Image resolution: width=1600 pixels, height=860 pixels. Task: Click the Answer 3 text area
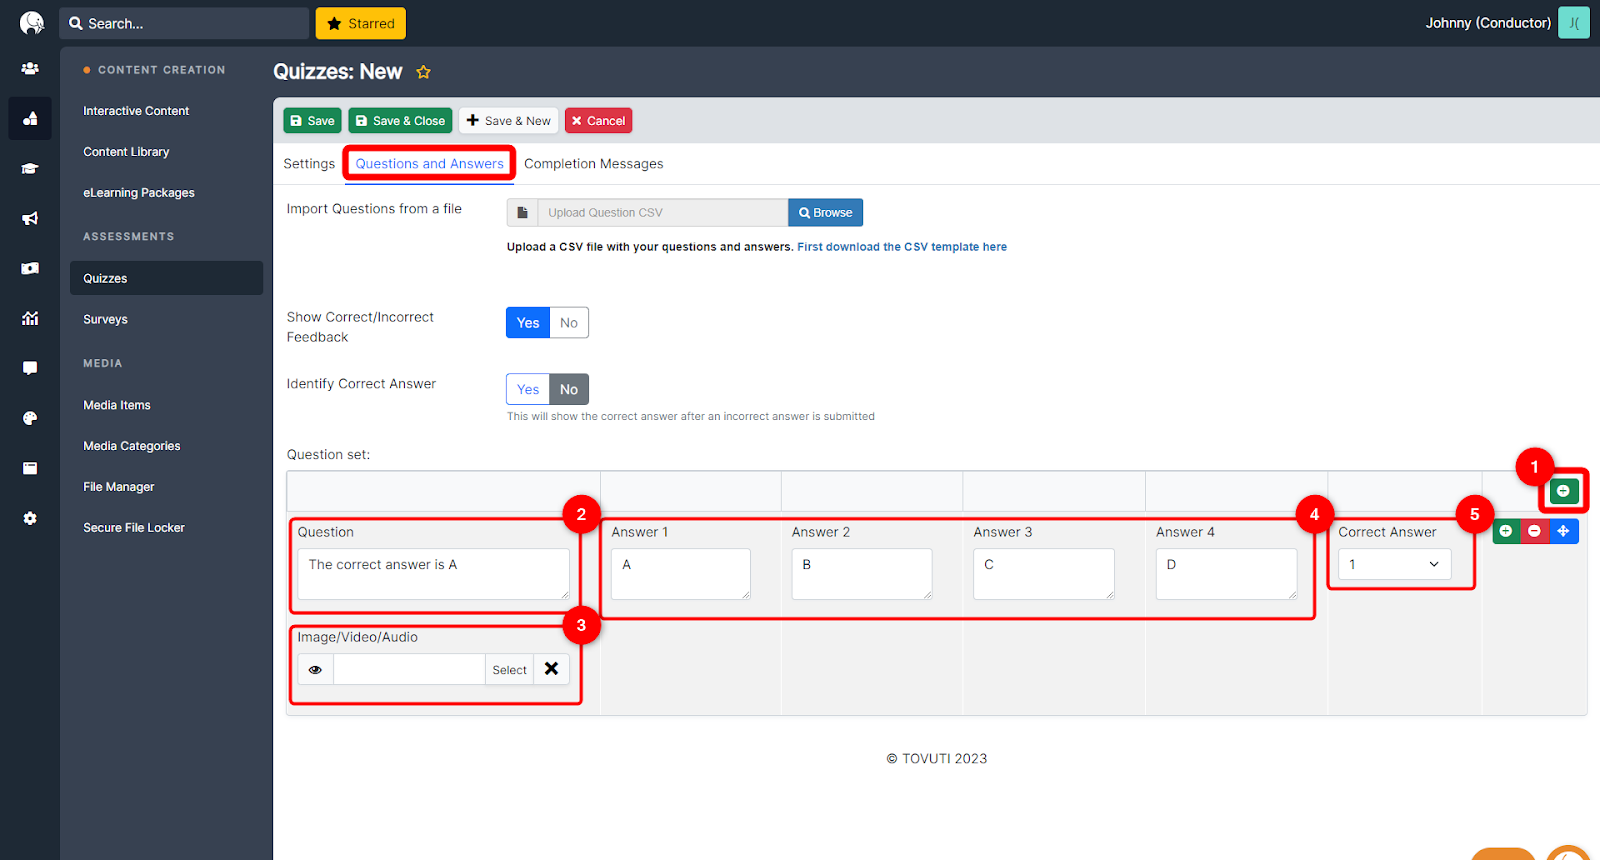pyautogui.click(x=1044, y=574)
